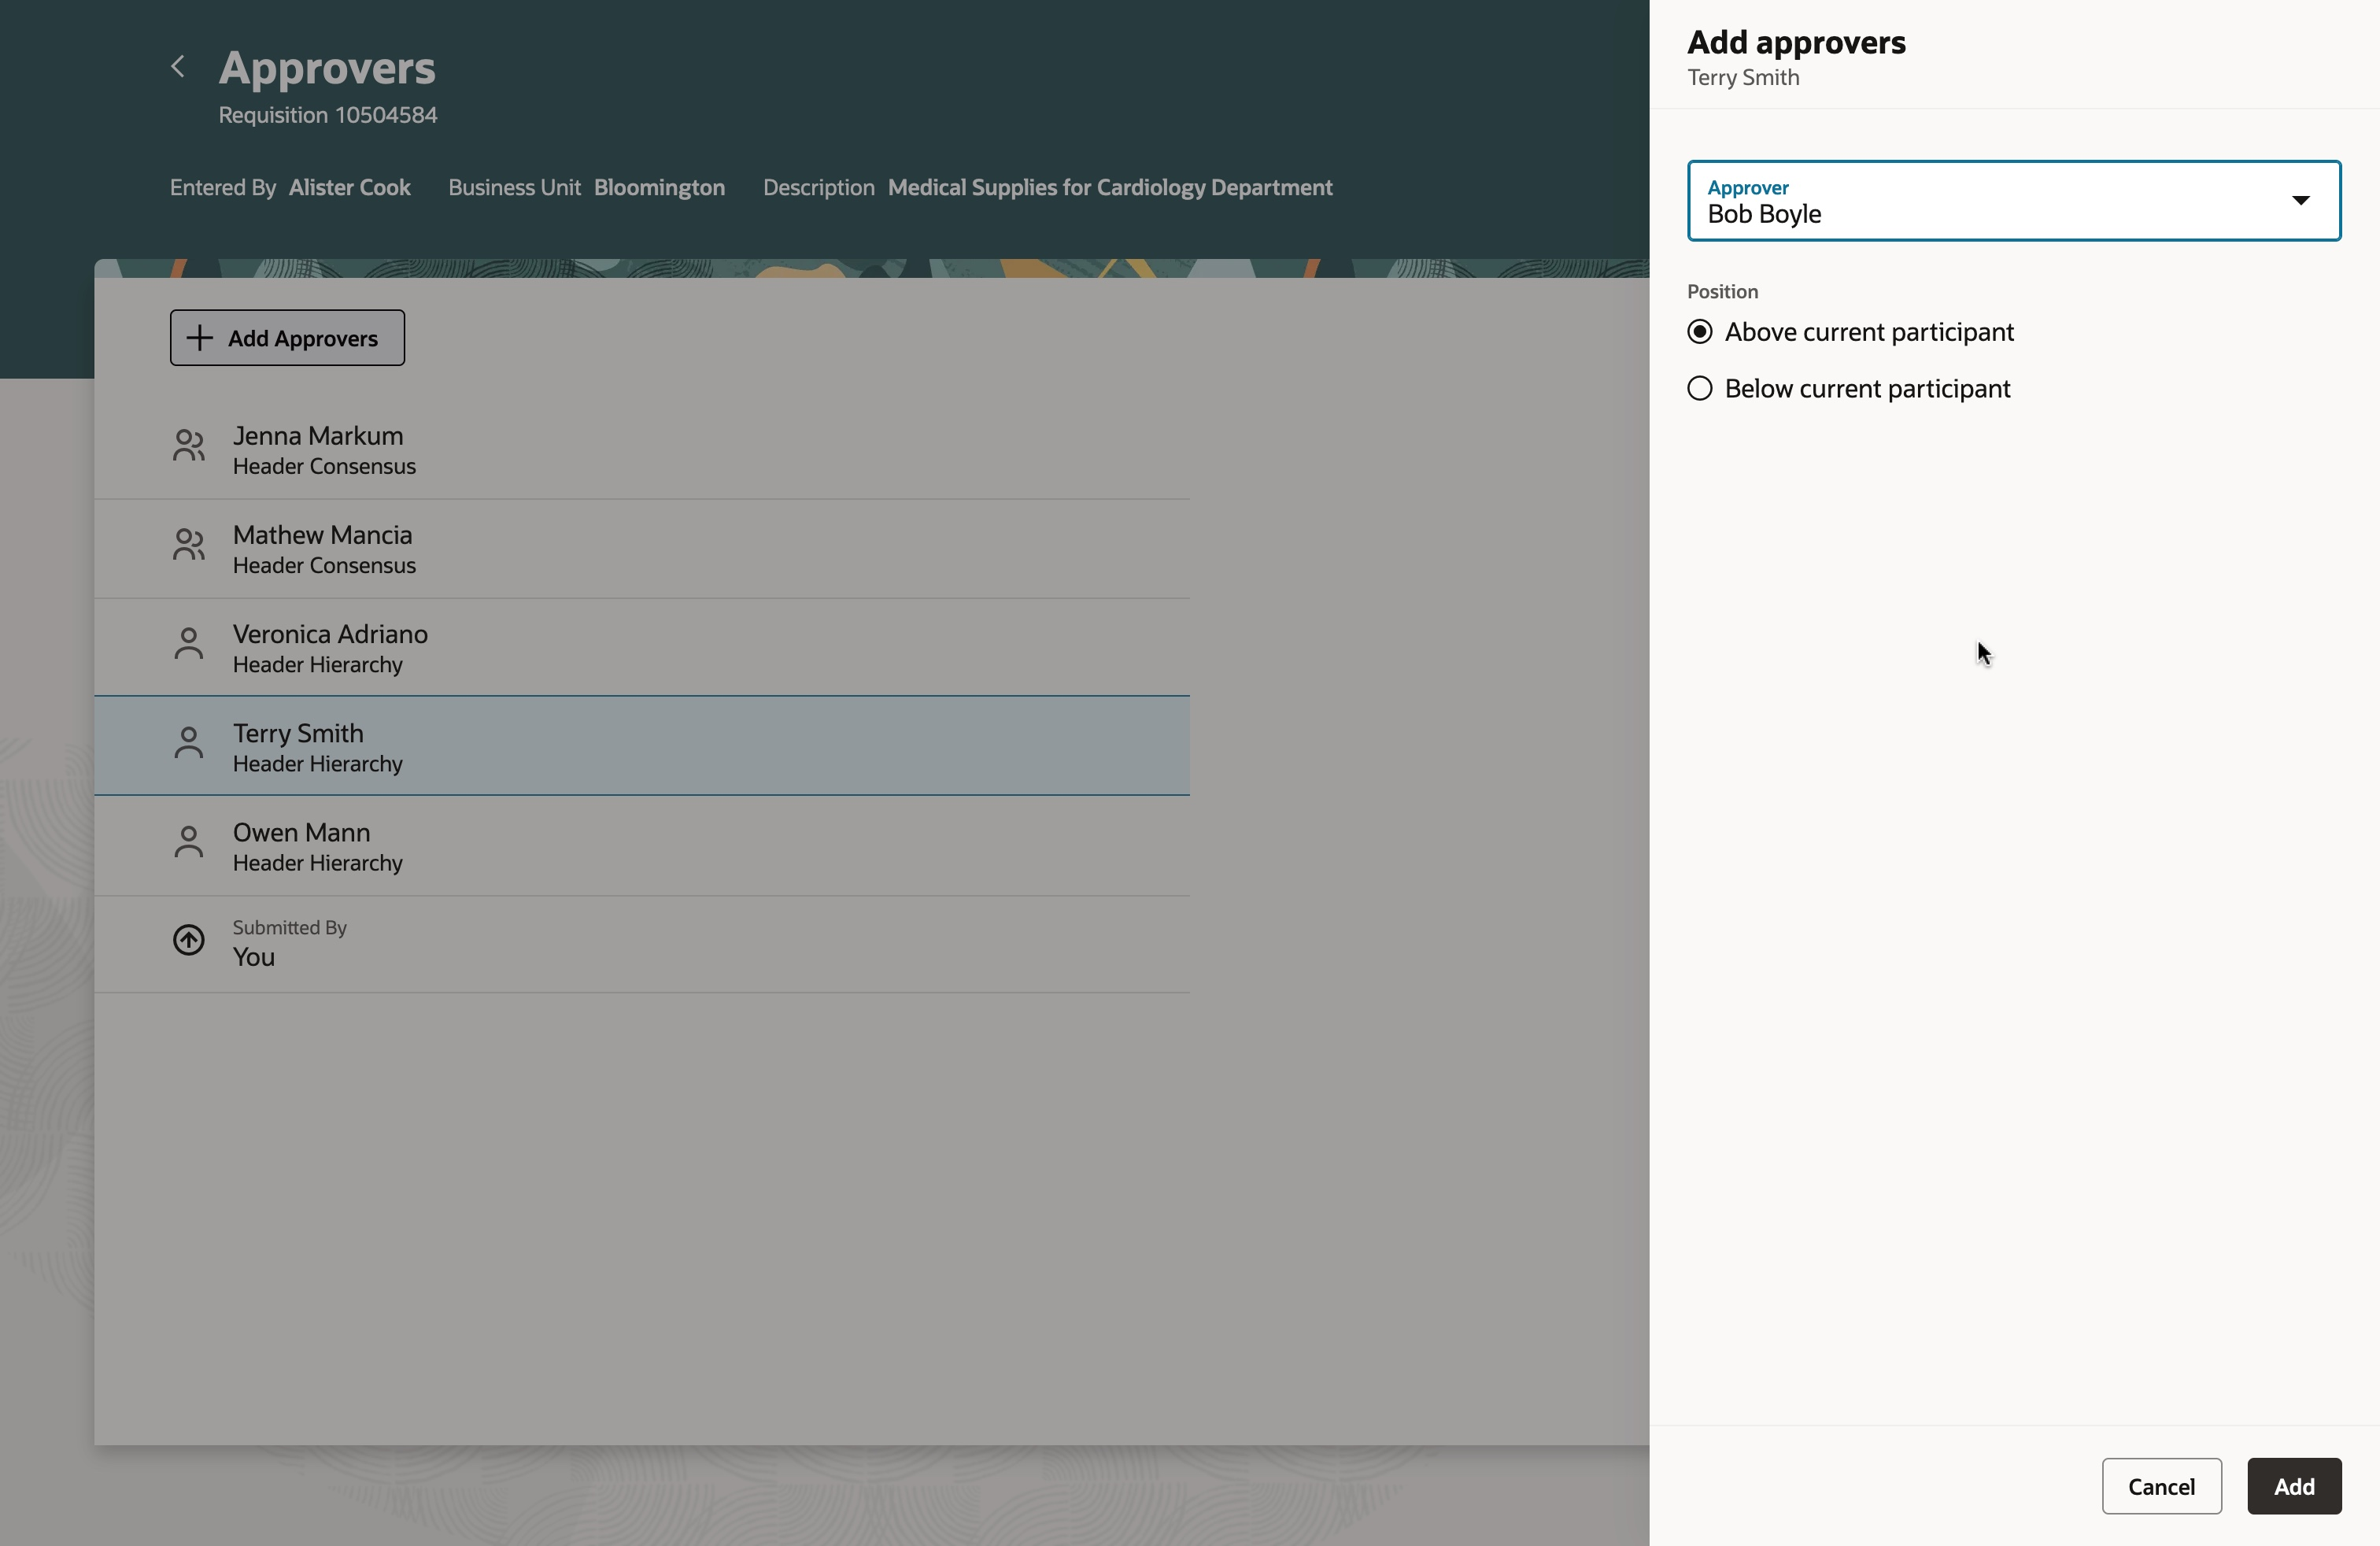The width and height of the screenshot is (2380, 1546).
Task: Click Business Unit Bloomington value
Action: pos(659,187)
